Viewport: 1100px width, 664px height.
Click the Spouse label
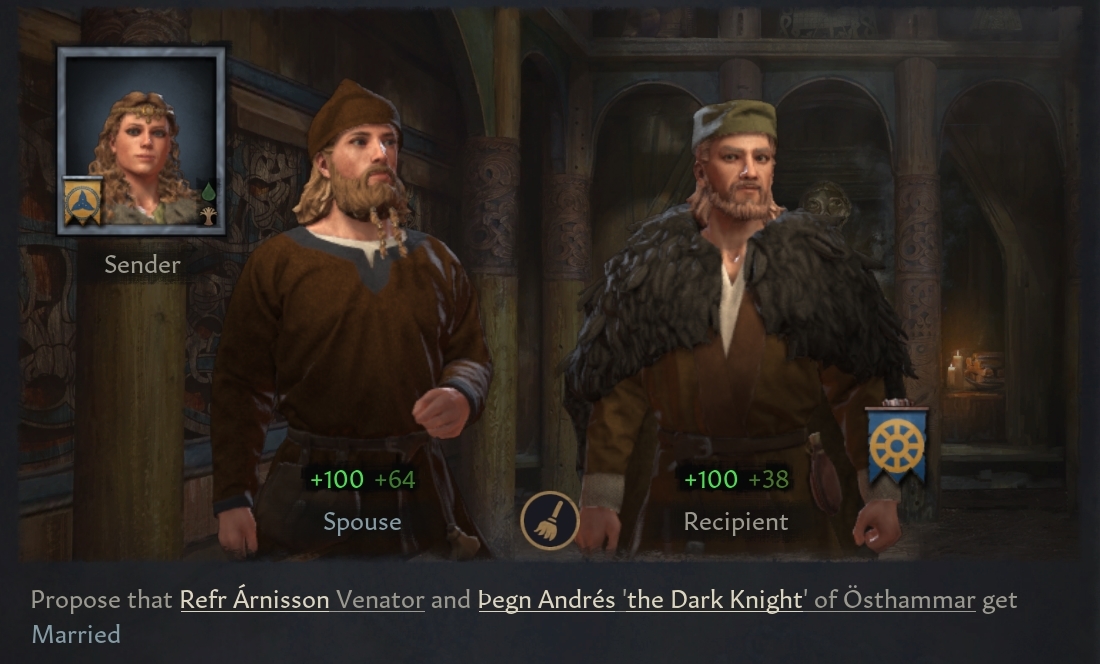click(x=362, y=522)
